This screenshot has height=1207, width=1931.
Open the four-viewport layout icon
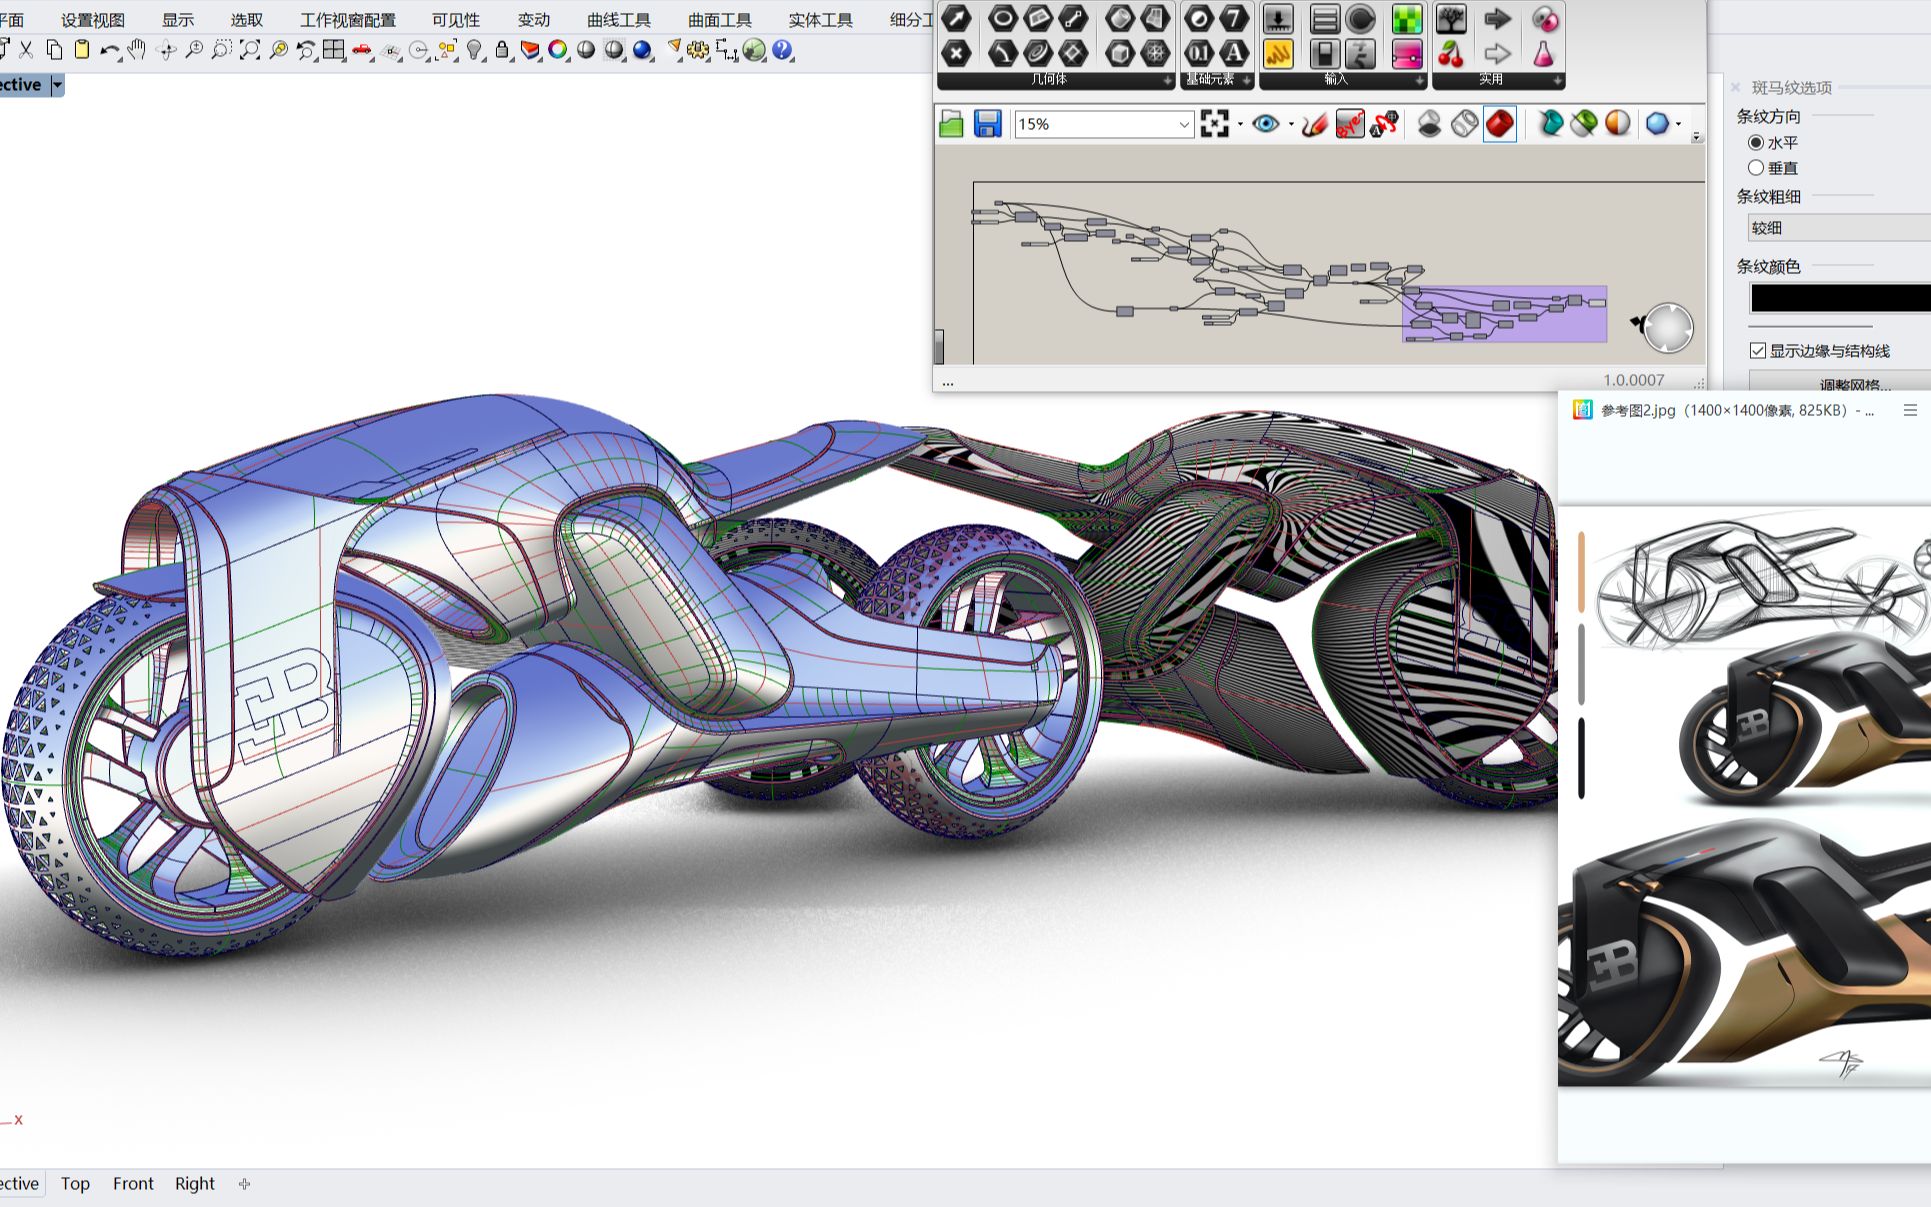pyautogui.click(x=334, y=50)
